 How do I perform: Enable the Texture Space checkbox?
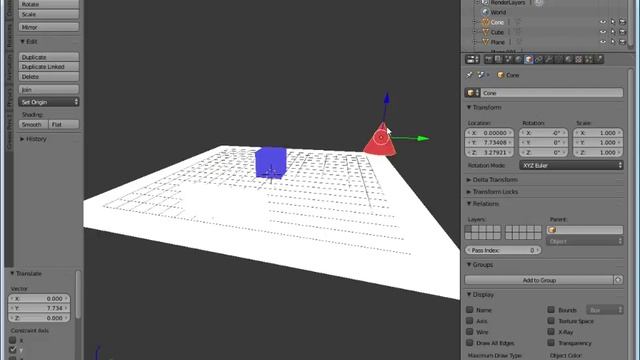[x=551, y=321]
